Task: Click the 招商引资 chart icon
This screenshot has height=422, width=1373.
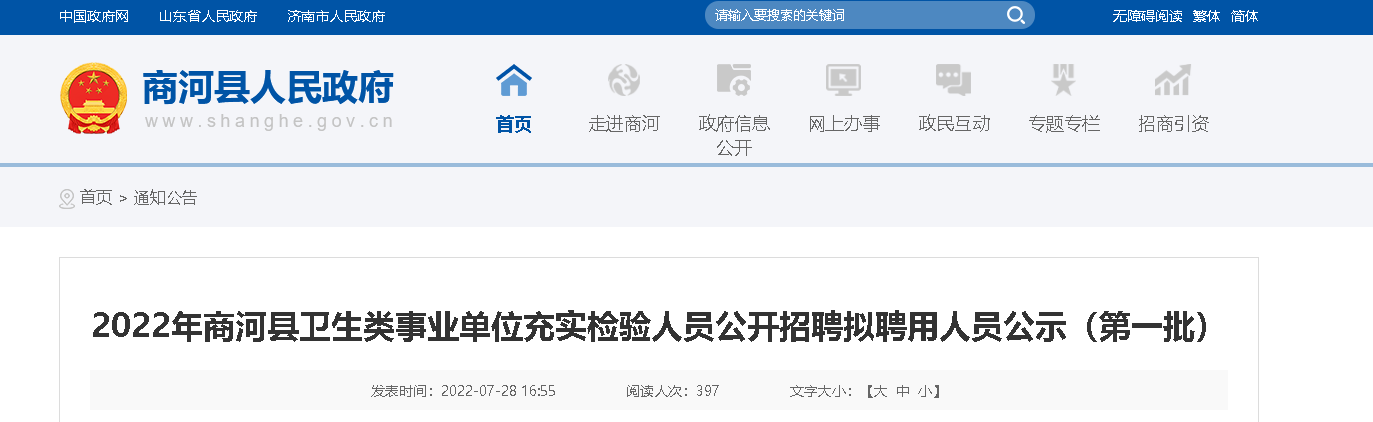Action: [1173, 79]
